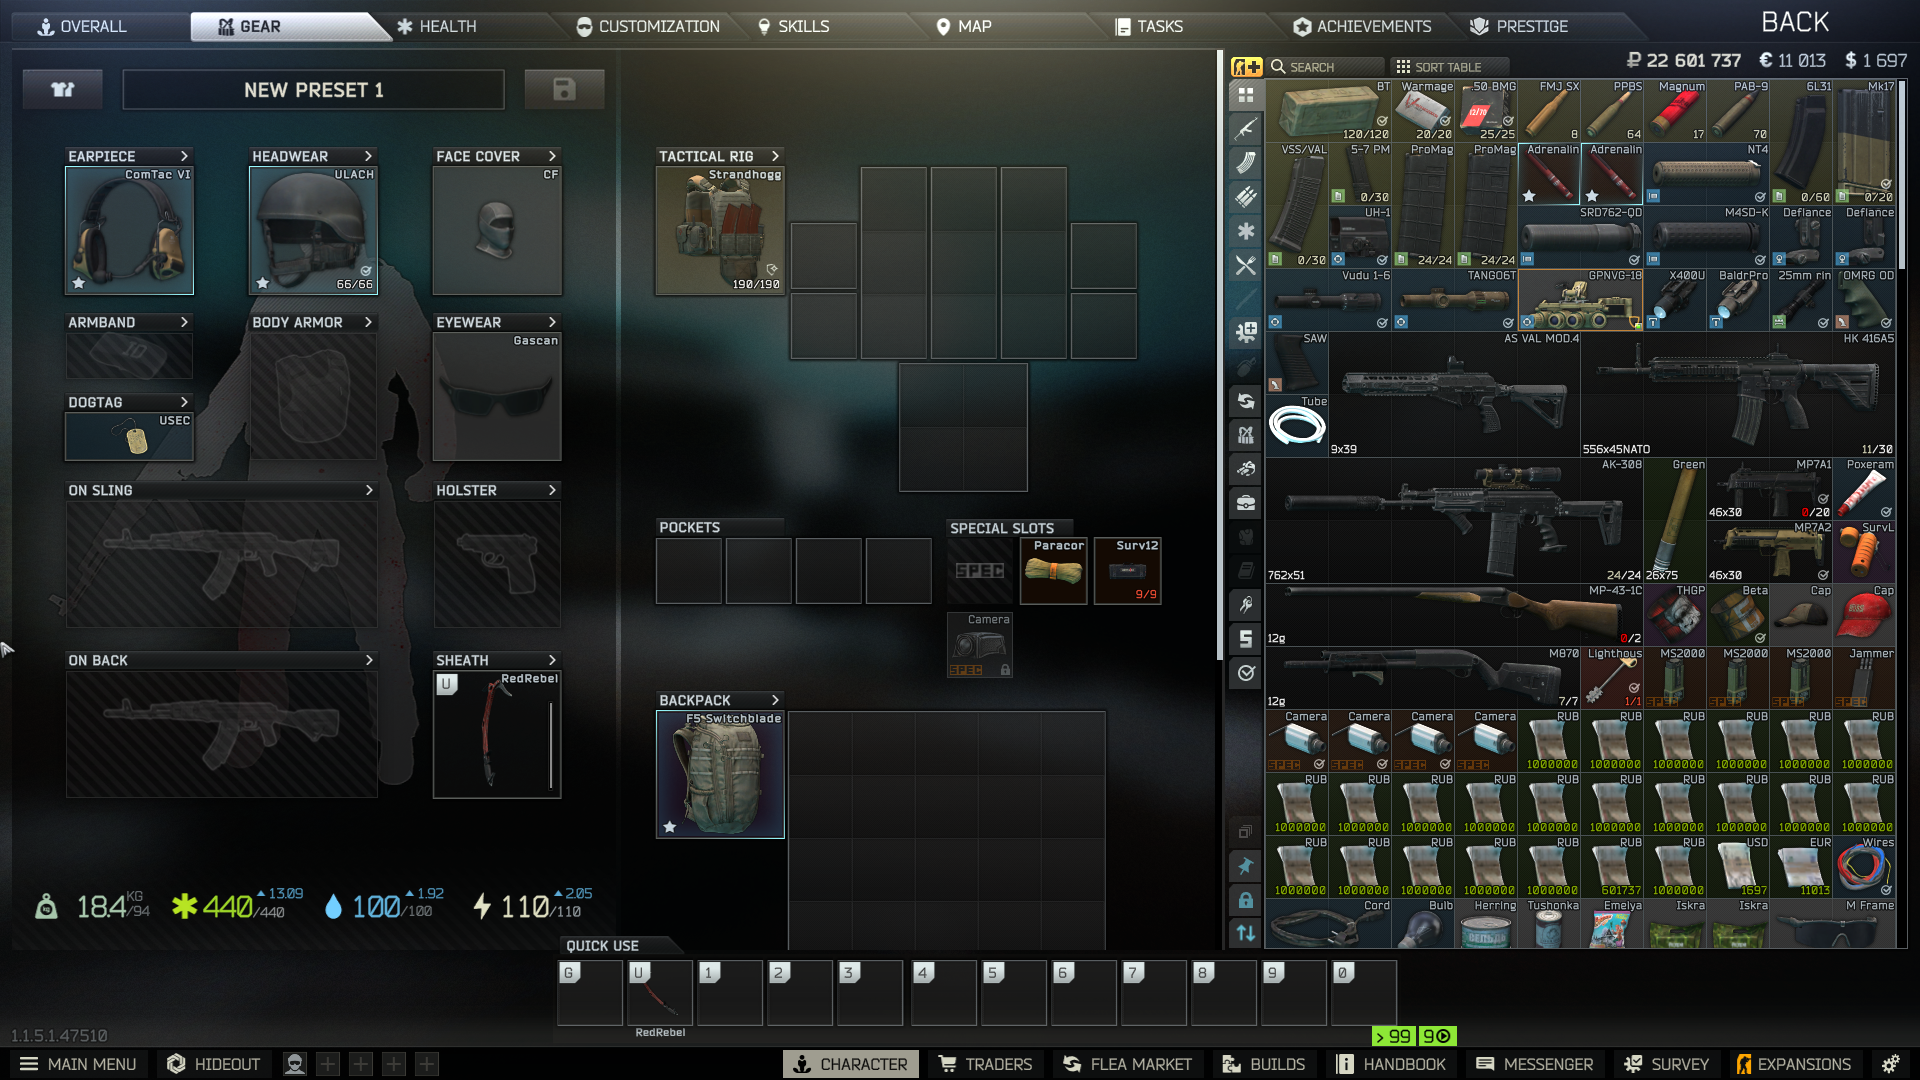The width and height of the screenshot is (1920, 1080).
Task: Open the Flea Market
Action: click(x=1128, y=1064)
